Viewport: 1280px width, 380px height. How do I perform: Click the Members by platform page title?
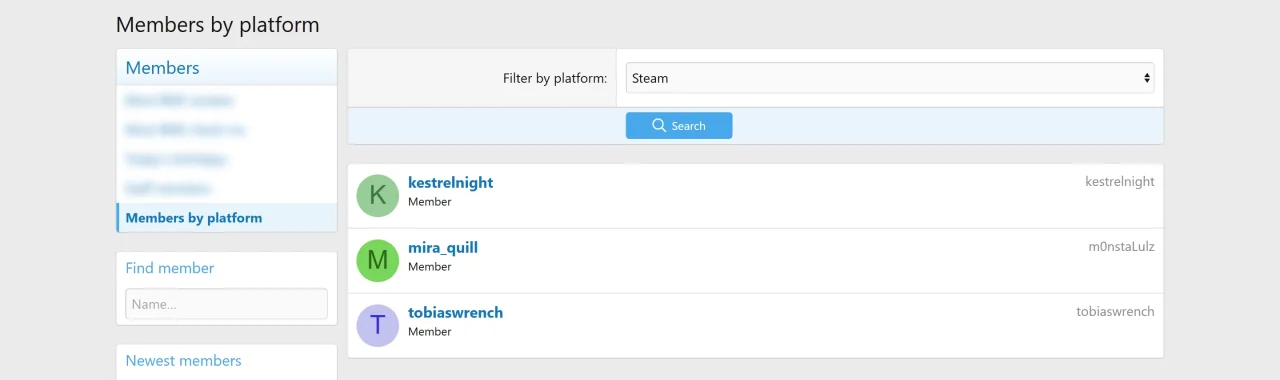[x=217, y=25]
